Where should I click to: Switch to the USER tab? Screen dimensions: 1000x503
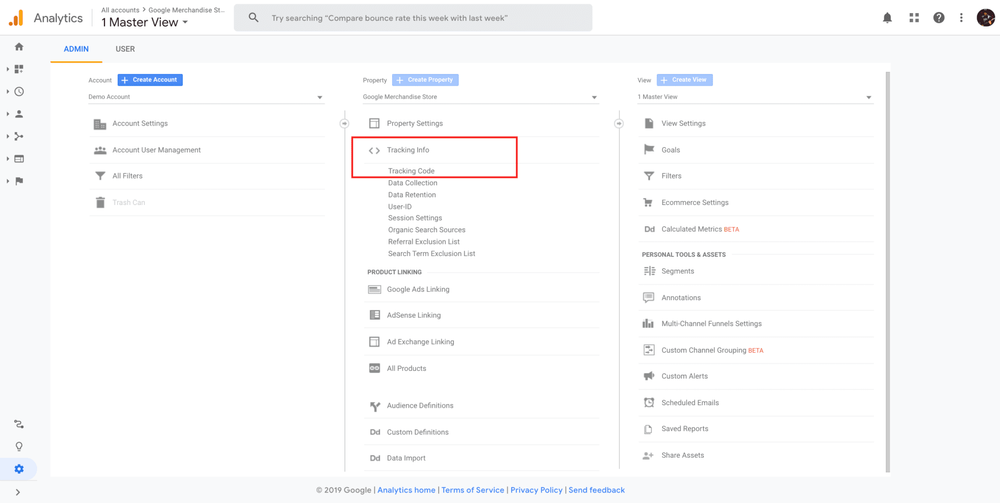pos(125,49)
